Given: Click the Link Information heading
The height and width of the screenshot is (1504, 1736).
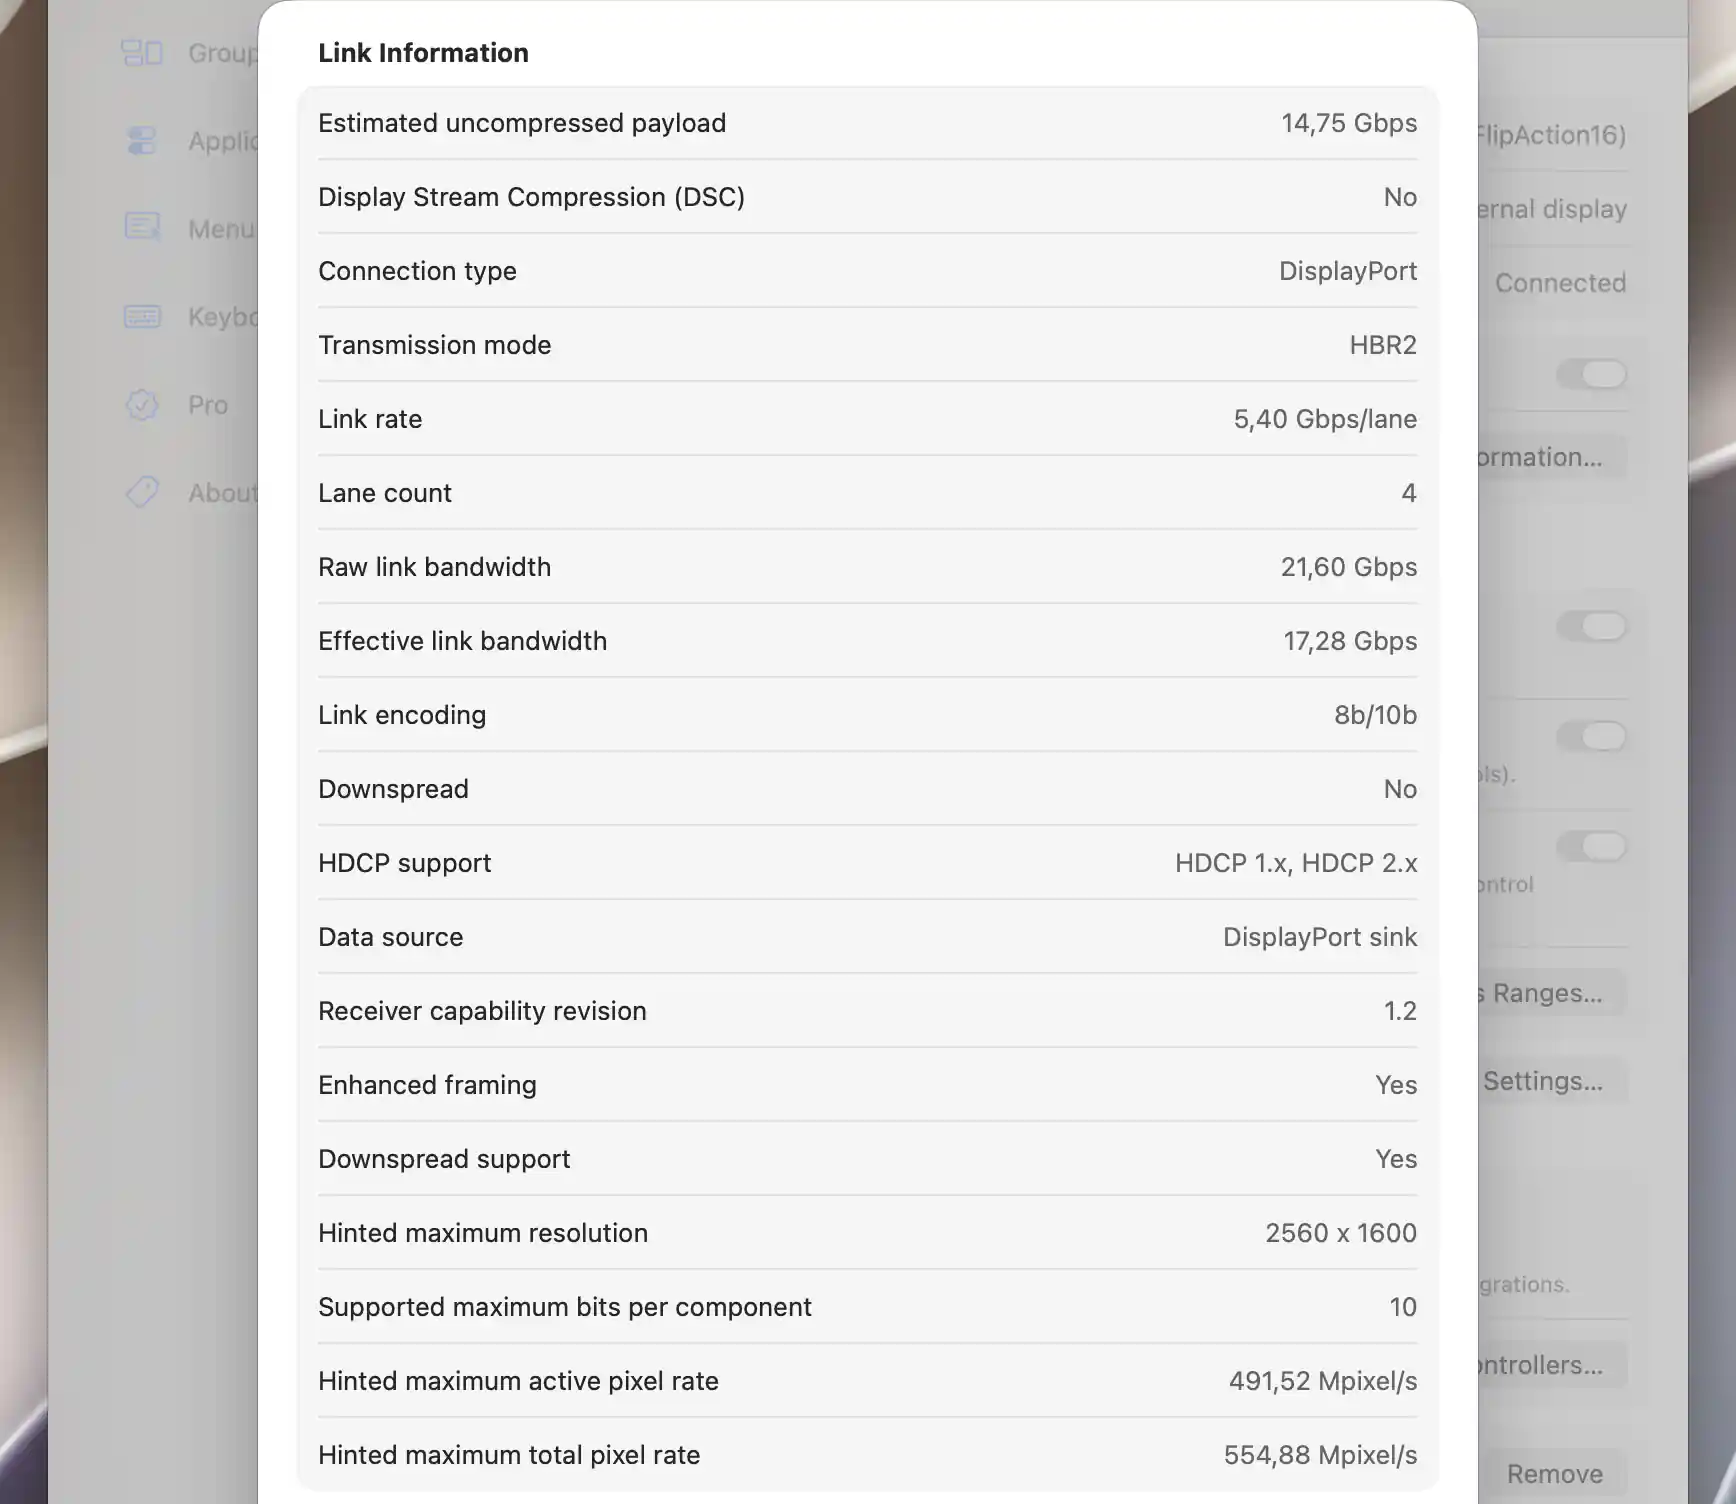Looking at the screenshot, I should 423,53.
